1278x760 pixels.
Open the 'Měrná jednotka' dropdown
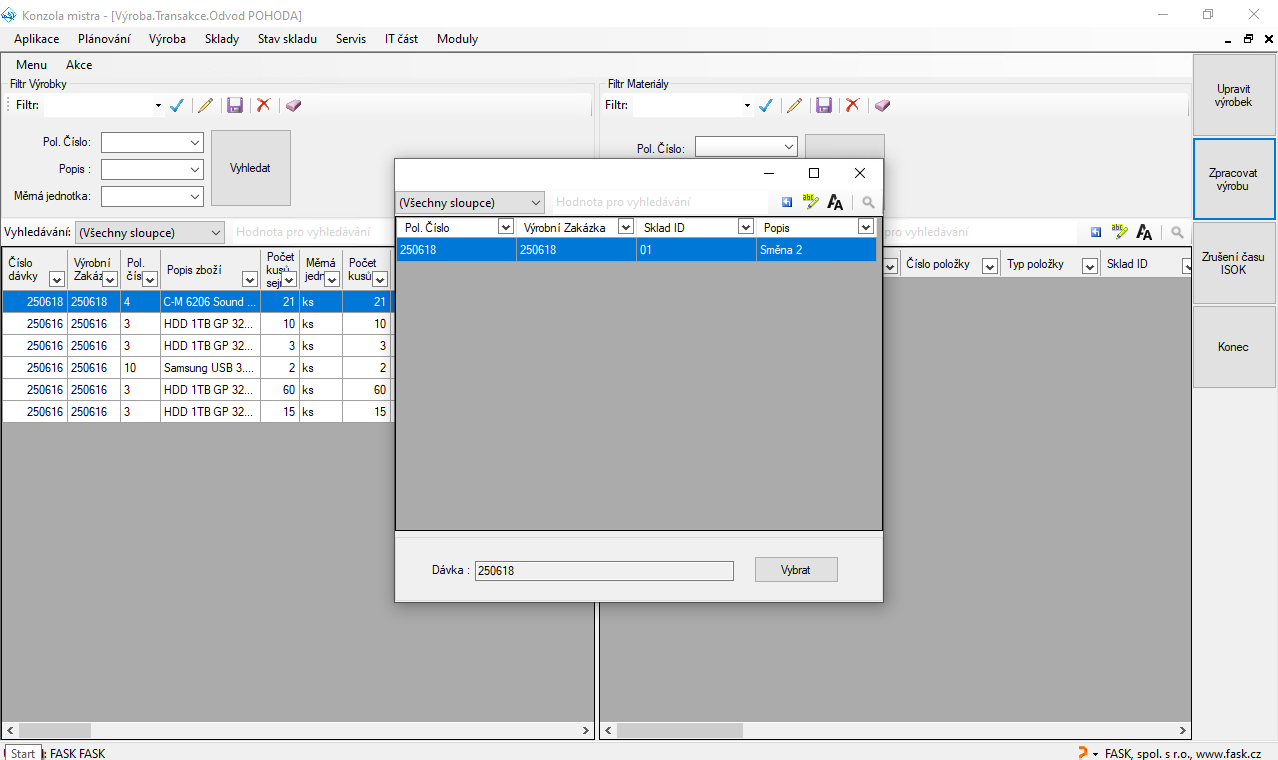coord(194,197)
